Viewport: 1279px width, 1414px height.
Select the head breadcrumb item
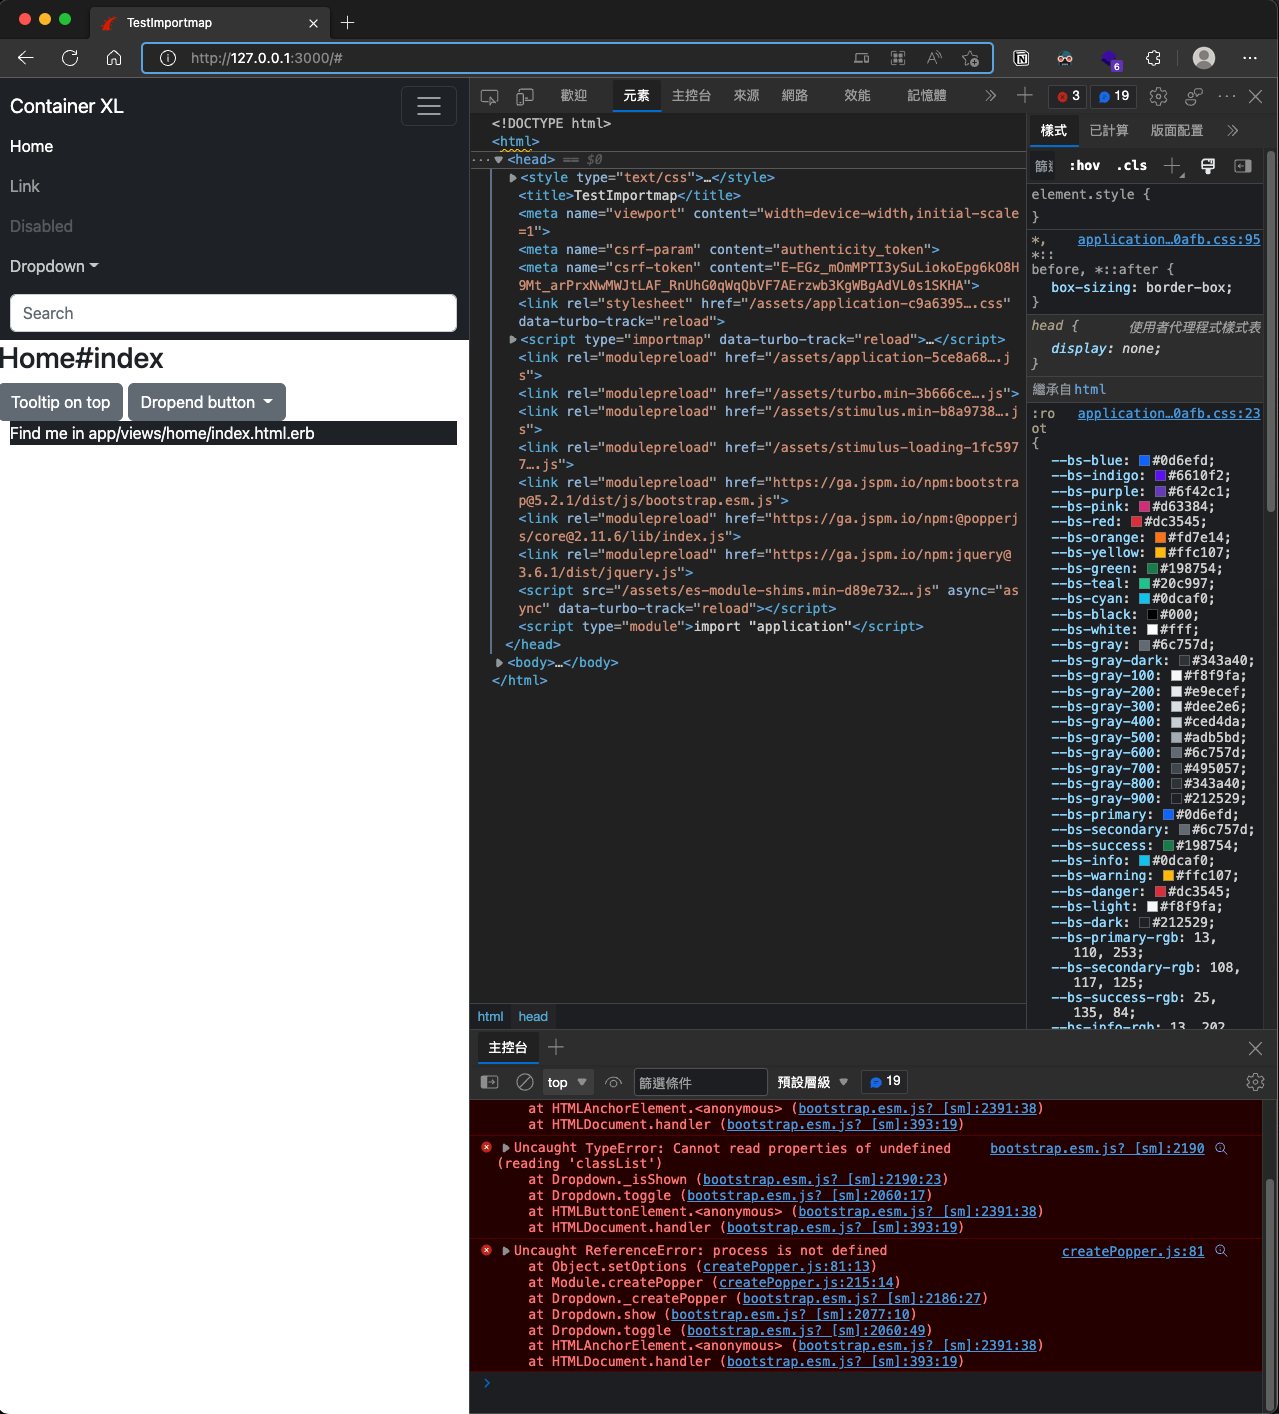(x=533, y=1017)
